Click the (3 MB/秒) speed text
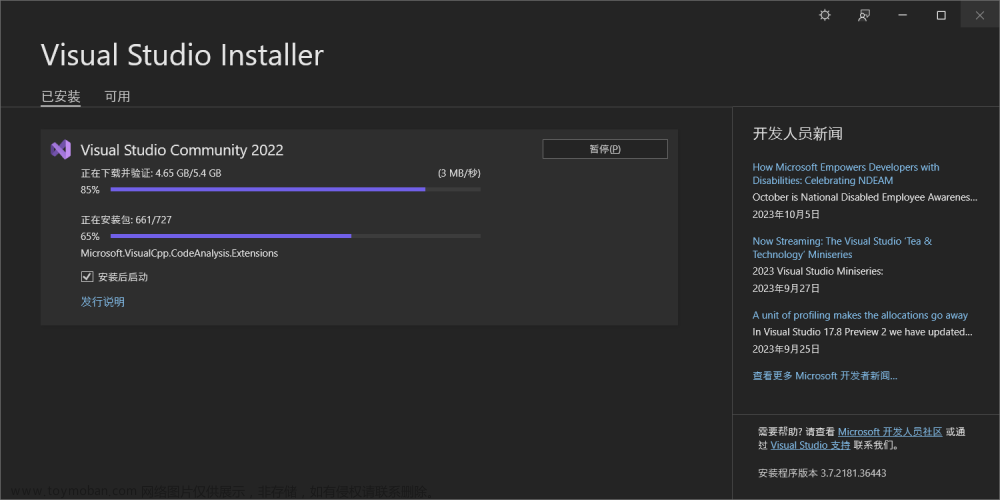 pyautogui.click(x=459, y=173)
